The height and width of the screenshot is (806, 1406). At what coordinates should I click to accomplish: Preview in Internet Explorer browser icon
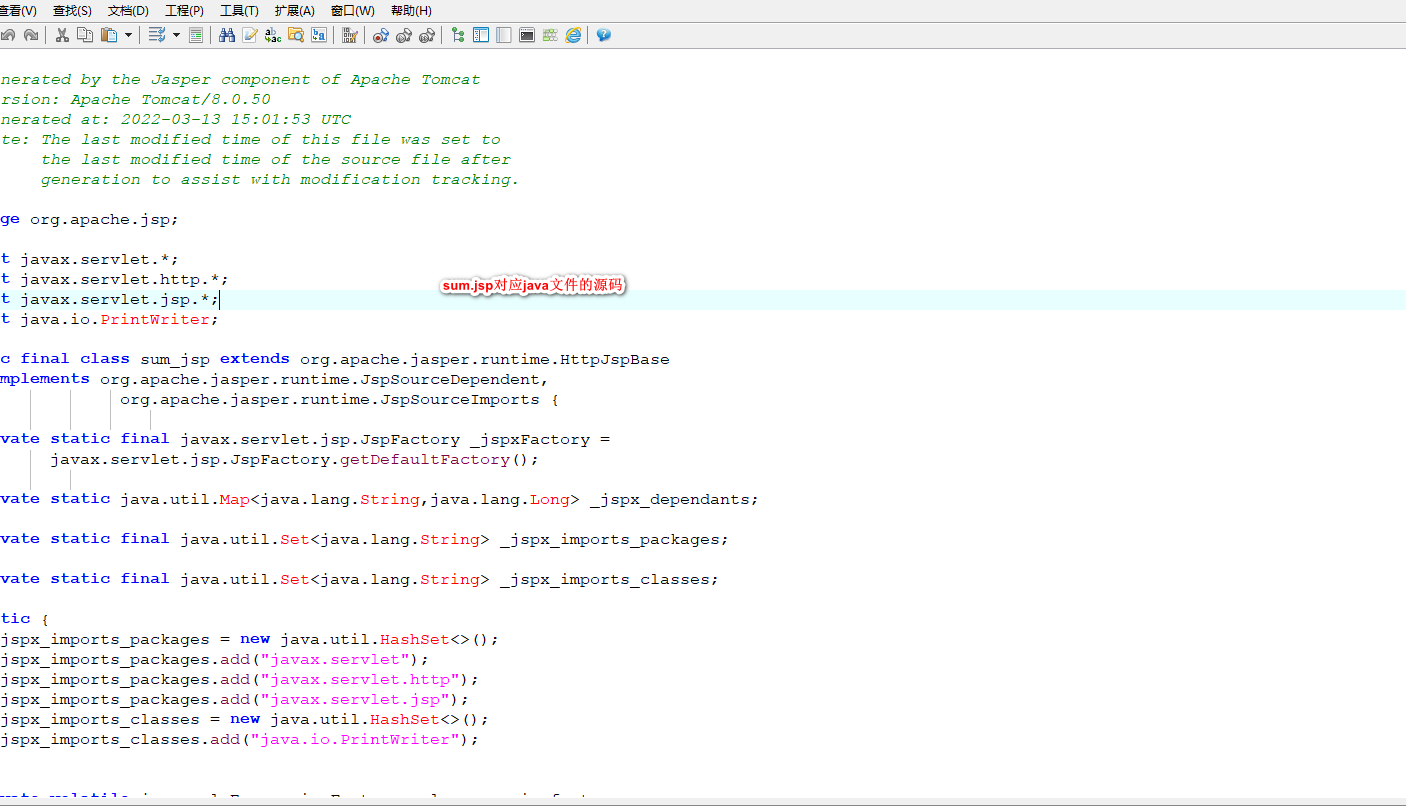573,35
